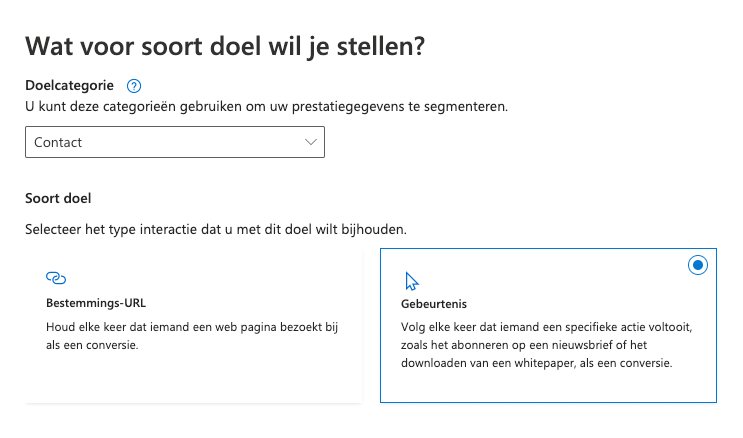Click the cursor pointer icon in Gebeurtenis card
The image size is (743, 438).
tap(410, 281)
